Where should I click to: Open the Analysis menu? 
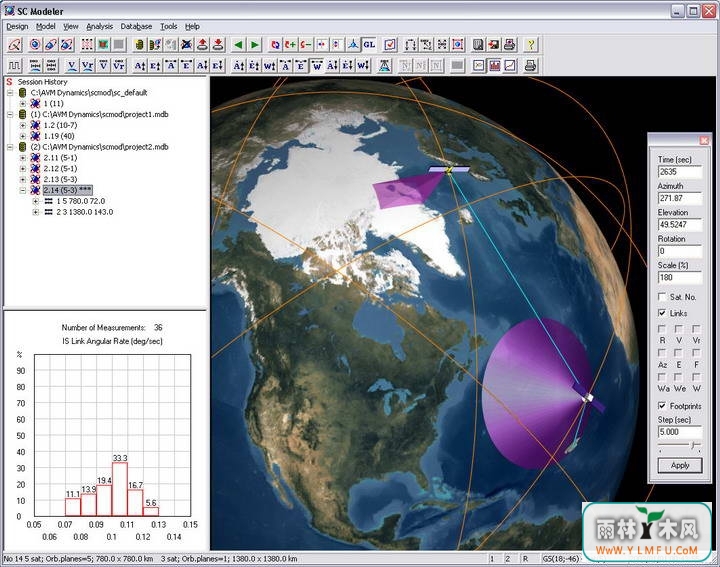pyautogui.click(x=99, y=27)
